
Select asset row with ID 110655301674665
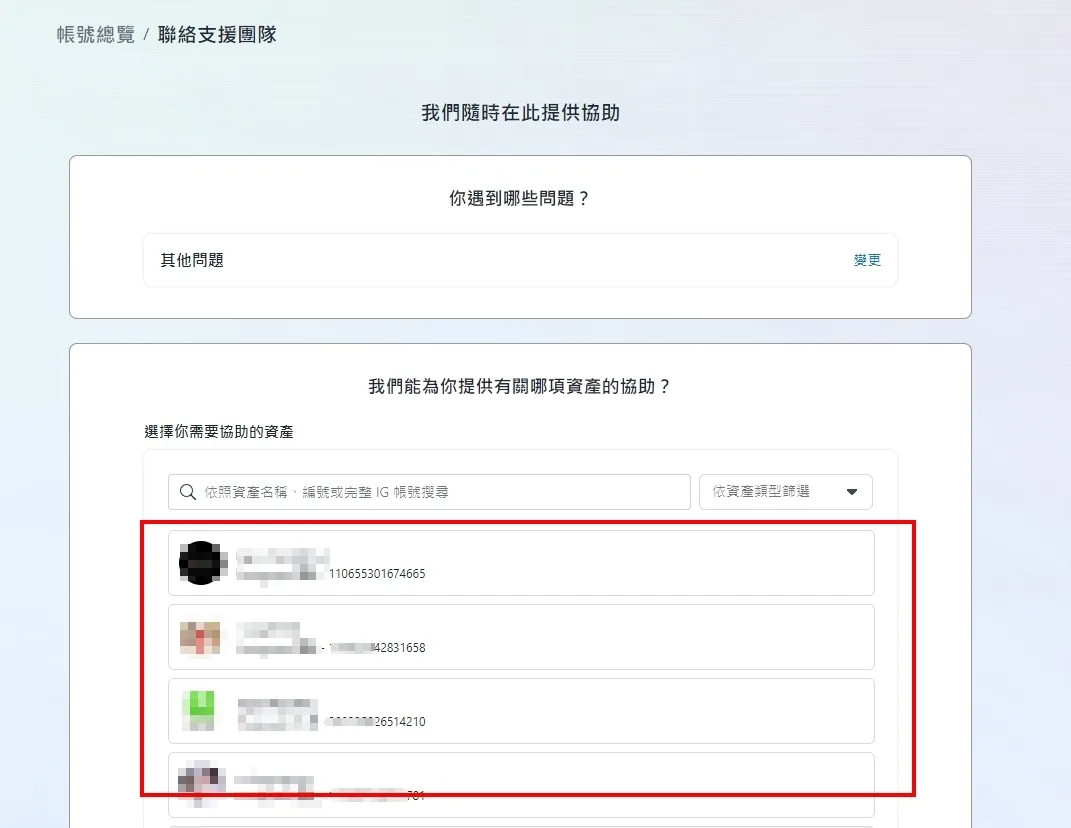521,563
